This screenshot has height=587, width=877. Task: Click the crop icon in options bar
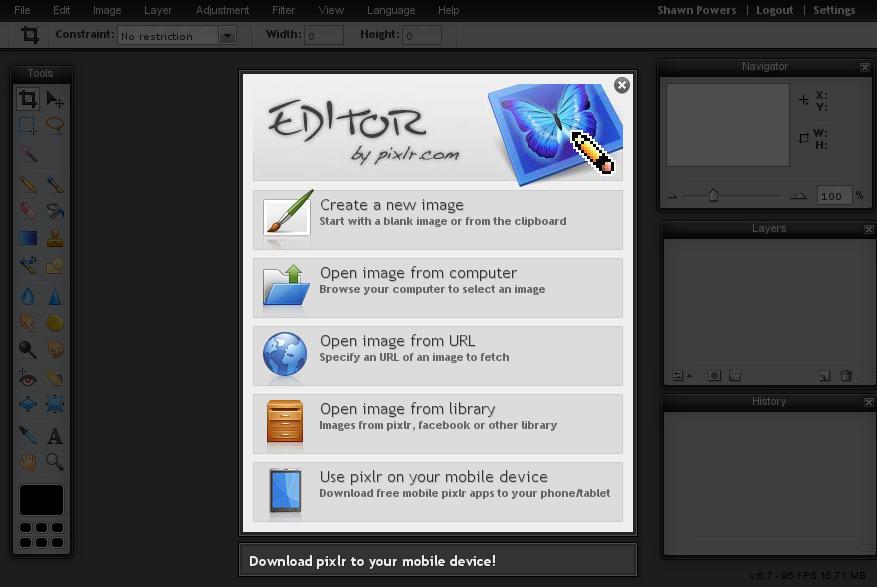30,35
